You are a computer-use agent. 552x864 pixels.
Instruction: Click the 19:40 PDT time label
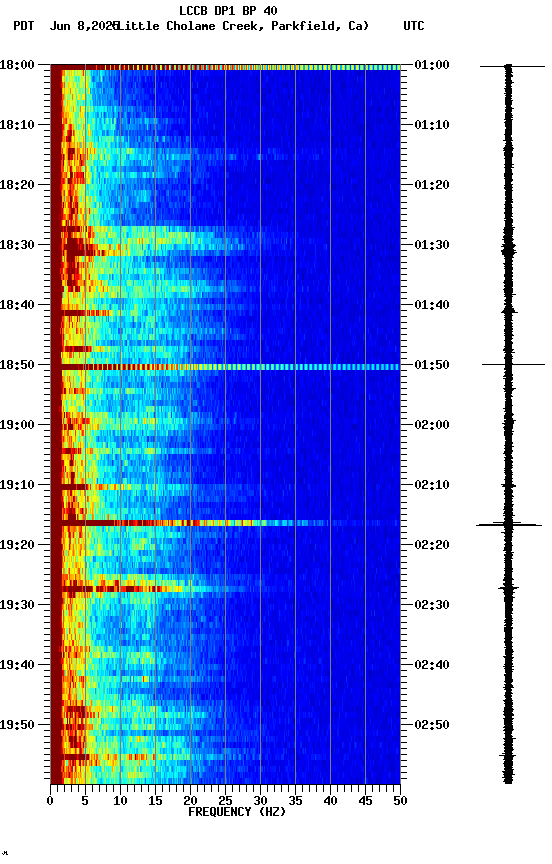point(17,665)
